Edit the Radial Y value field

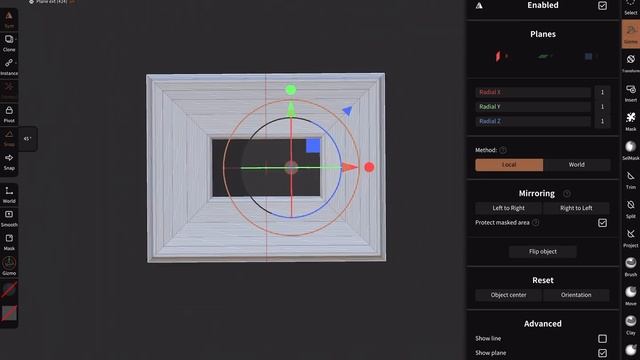click(602, 107)
